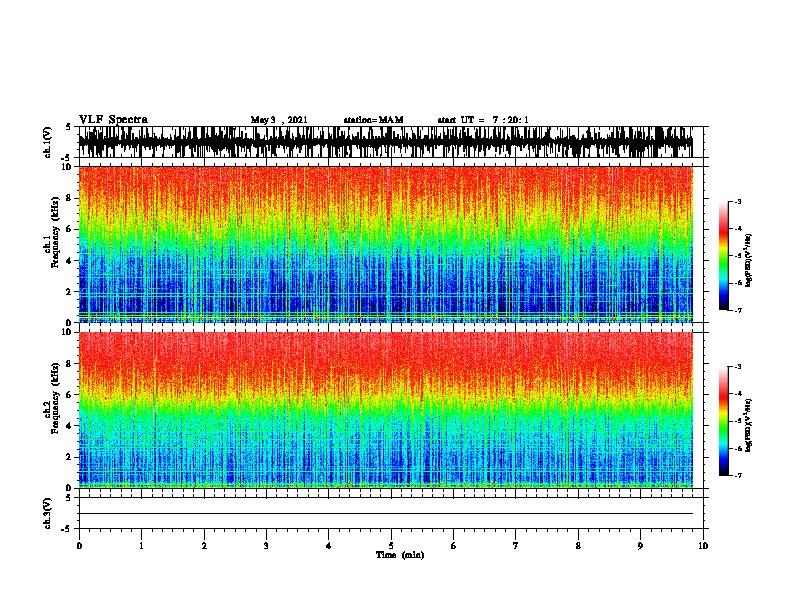Click the ch.1 "Frequency (kHz)" axis label
Screen dimensions: 792x612
(x=55, y=233)
